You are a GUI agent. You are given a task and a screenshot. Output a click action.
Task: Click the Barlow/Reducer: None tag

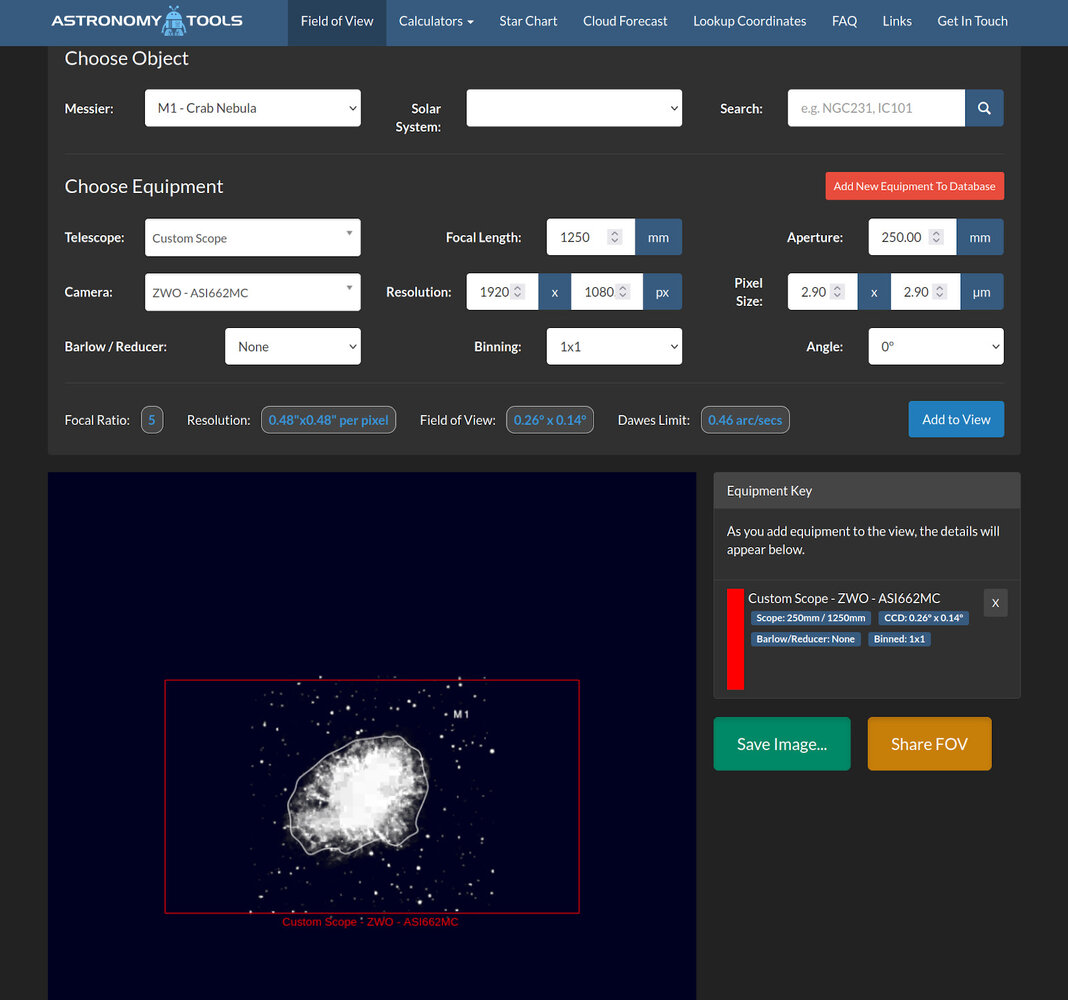(805, 639)
